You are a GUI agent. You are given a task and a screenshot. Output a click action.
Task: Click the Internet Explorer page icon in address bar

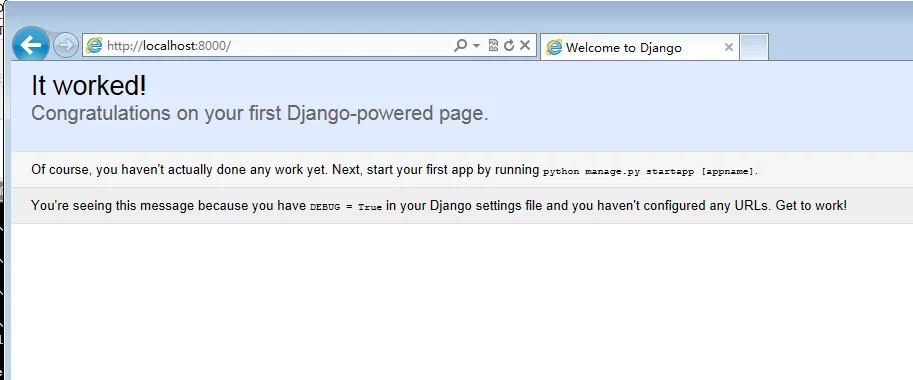pyautogui.click(x=94, y=46)
